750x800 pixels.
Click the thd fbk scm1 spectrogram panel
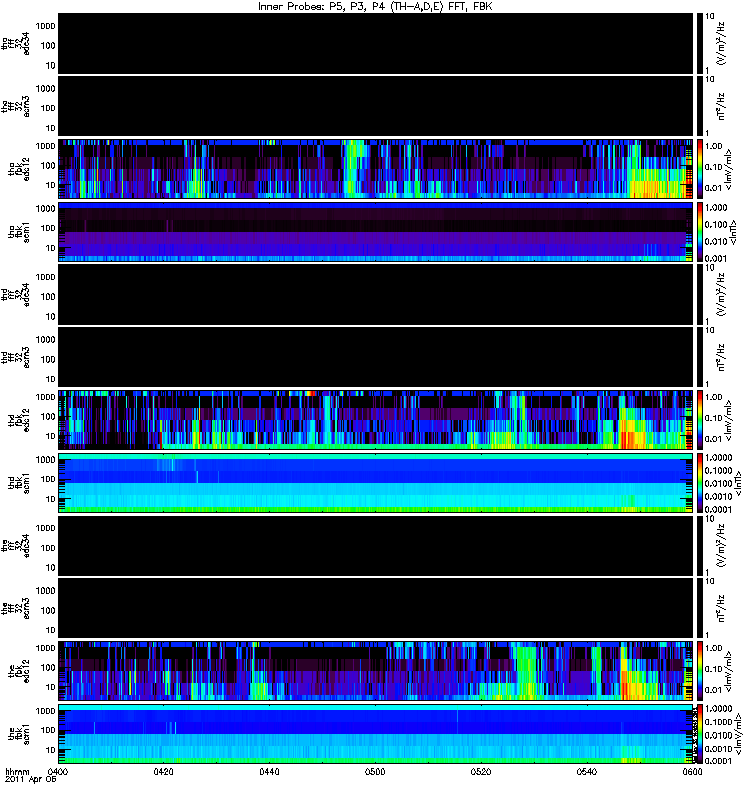tap(376, 483)
